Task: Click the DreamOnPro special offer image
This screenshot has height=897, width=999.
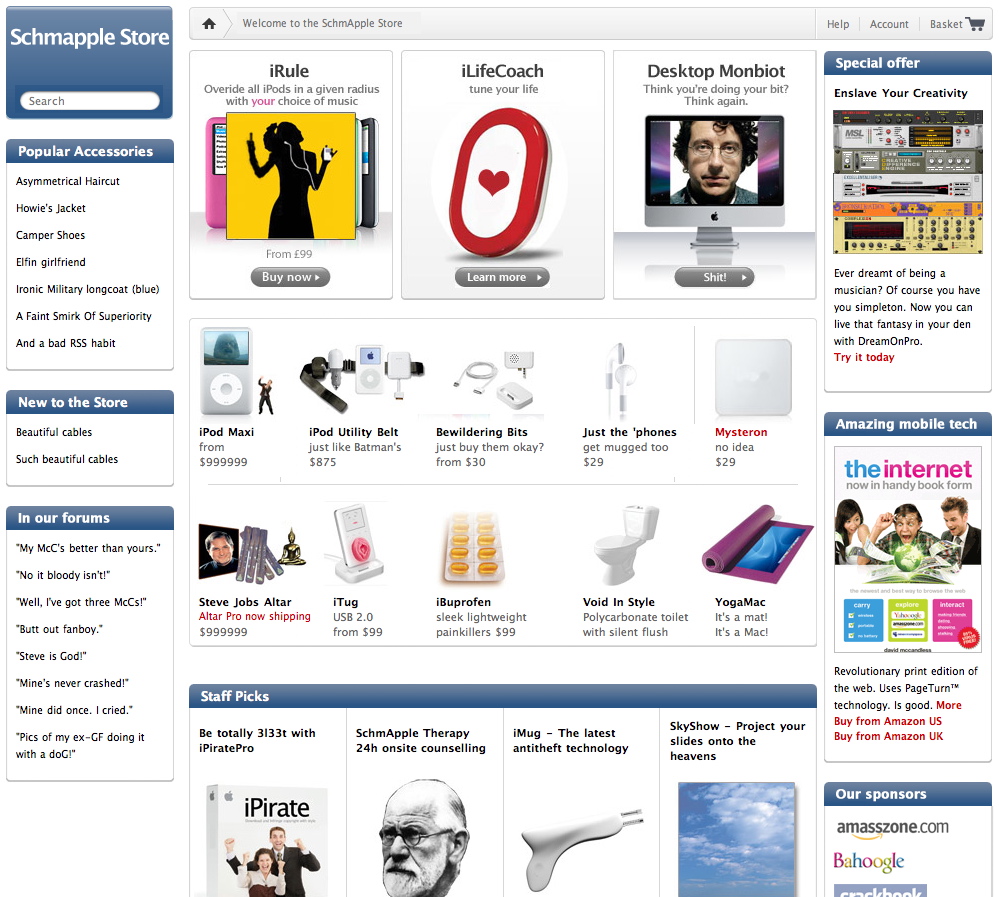Action: click(908, 182)
